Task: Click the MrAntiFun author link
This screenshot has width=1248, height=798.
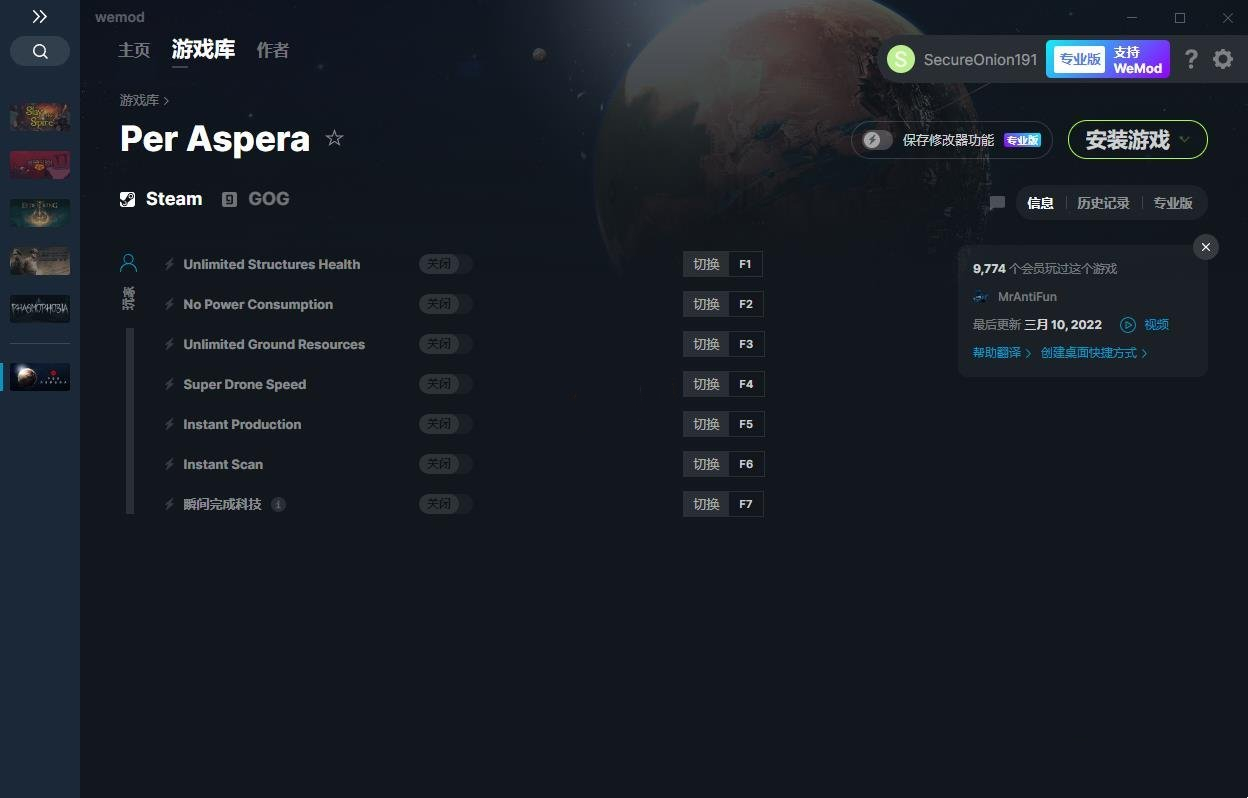Action: click(1027, 297)
